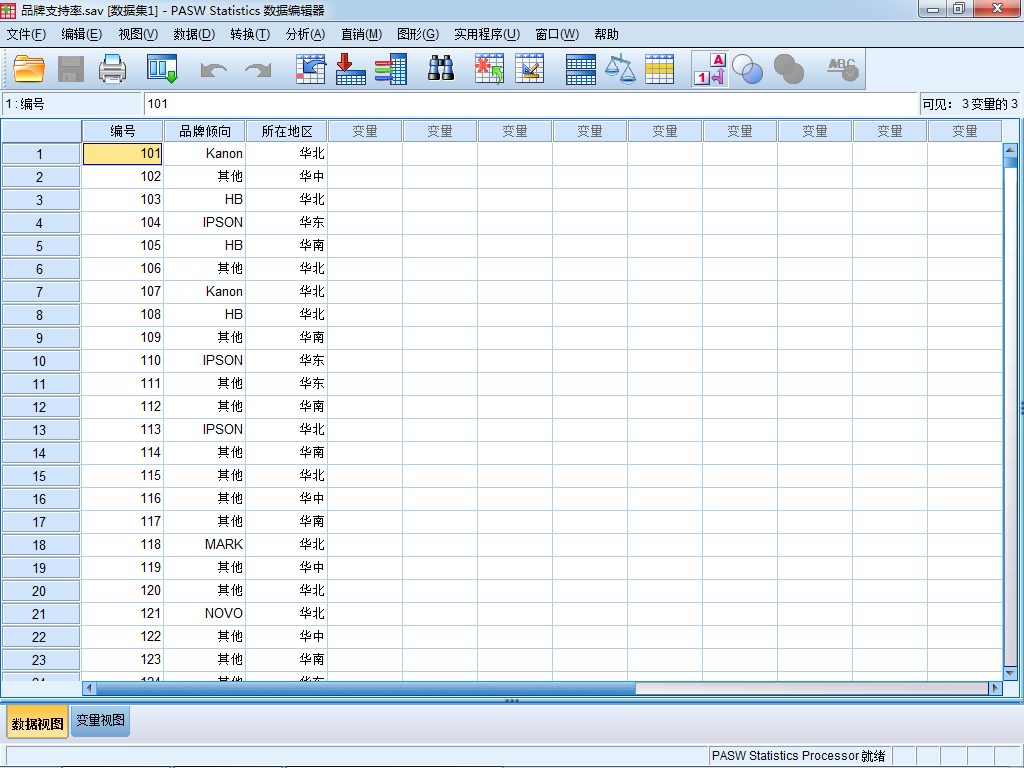Click the vertical scrollbar up arrow
The height and width of the screenshot is (768, 1024).
pos(1010,150)
